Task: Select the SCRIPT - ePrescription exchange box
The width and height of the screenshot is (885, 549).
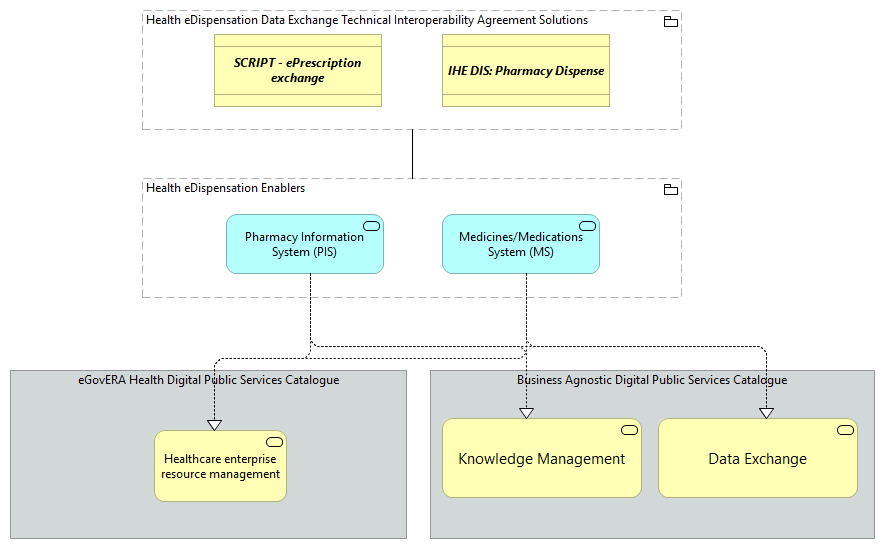Action: (298, 71)
